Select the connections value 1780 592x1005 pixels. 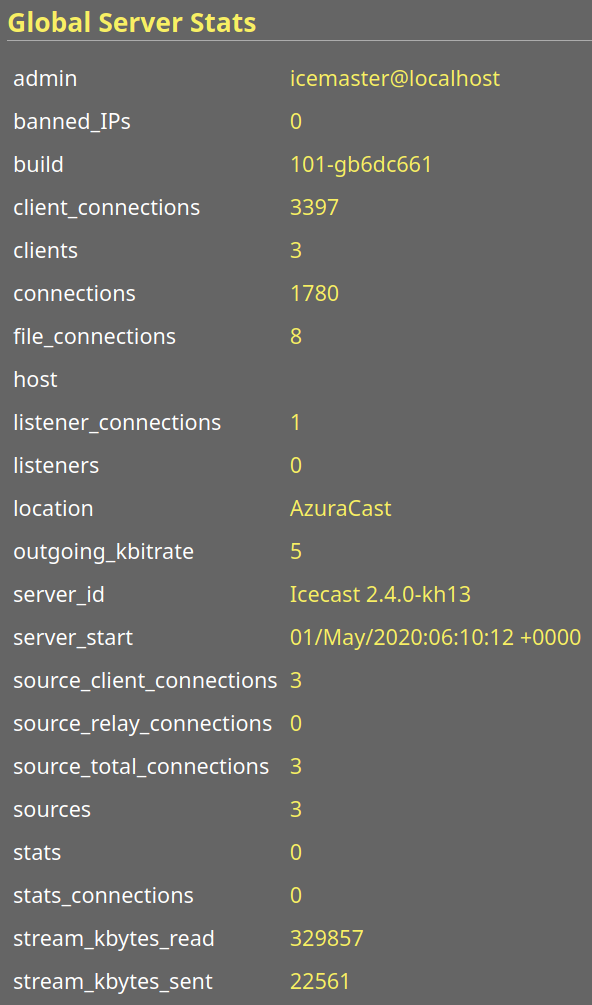click(x=314, y=294)
